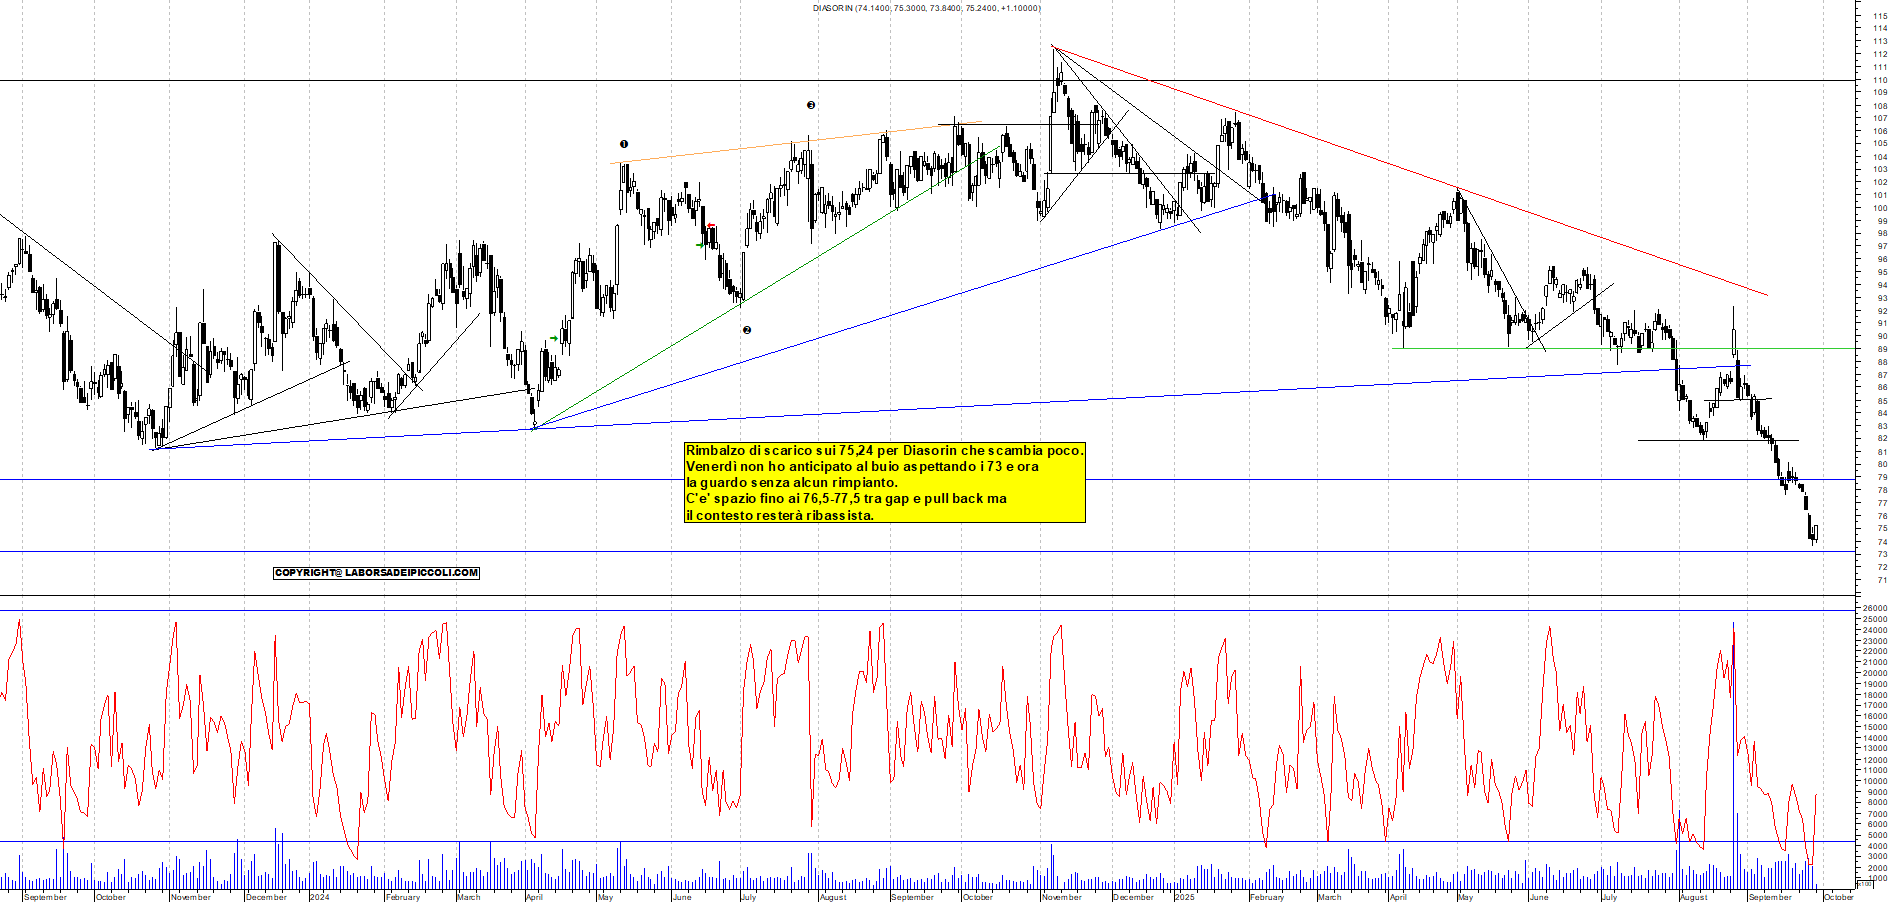This screenshot has height=902, width=1890.
Task: Select the red left-pointing arrow marker
Action: 710,227
